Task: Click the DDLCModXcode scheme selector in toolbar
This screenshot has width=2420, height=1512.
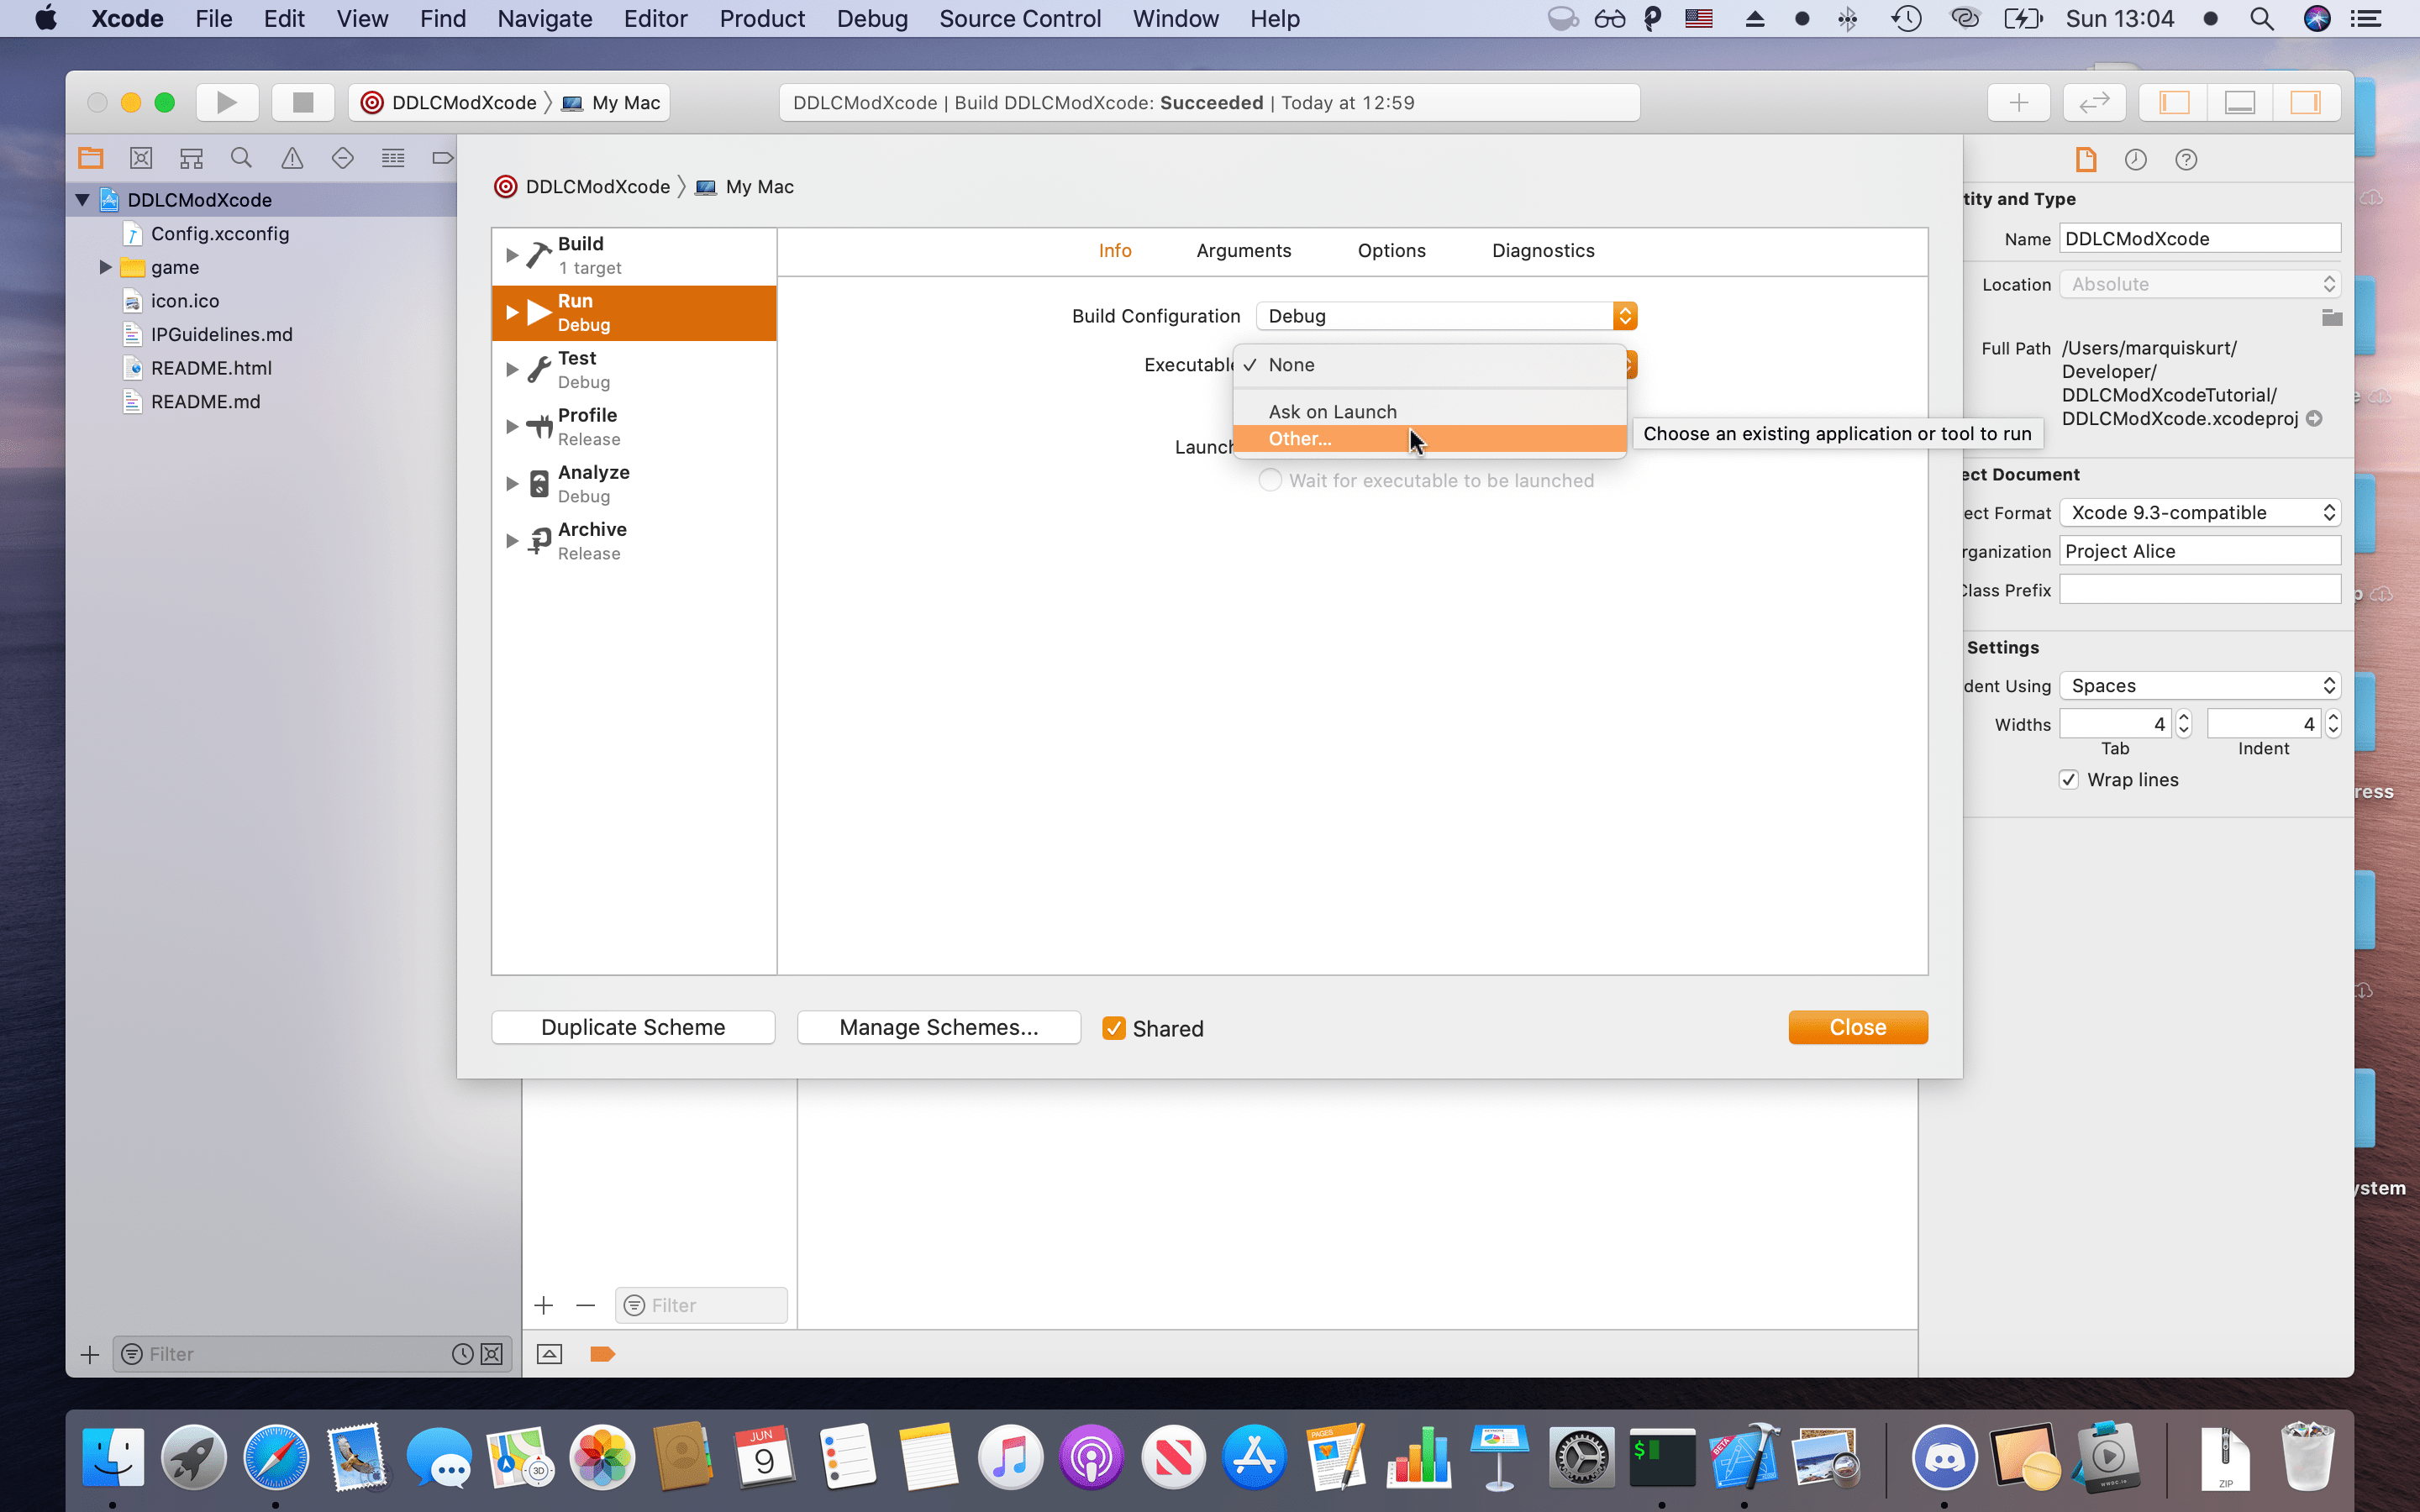Action: (450, 102)
